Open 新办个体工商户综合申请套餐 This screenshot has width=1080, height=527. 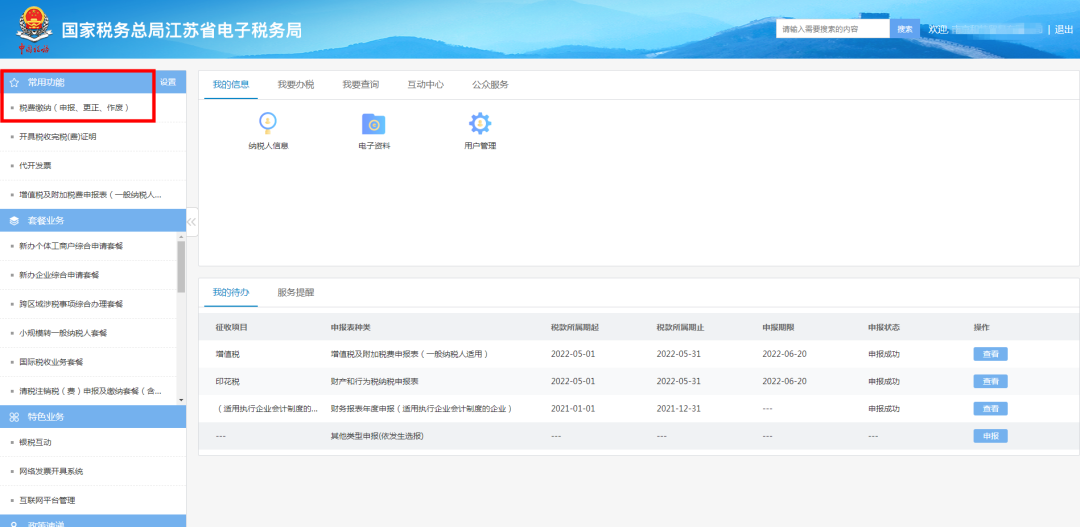(71, 246)
